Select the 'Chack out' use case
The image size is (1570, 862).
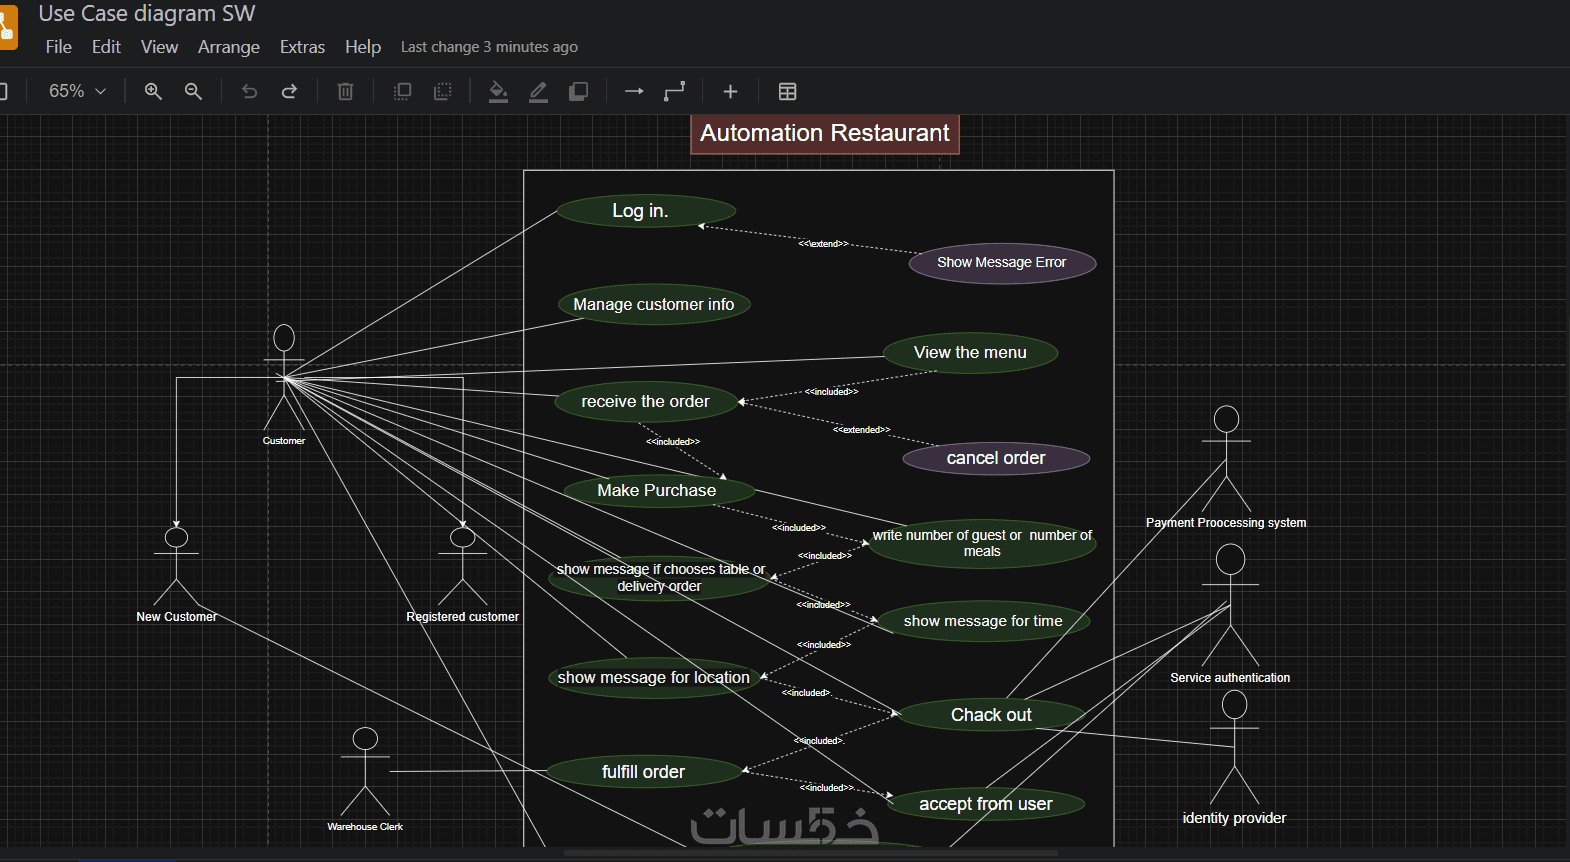tap(991, 715)
